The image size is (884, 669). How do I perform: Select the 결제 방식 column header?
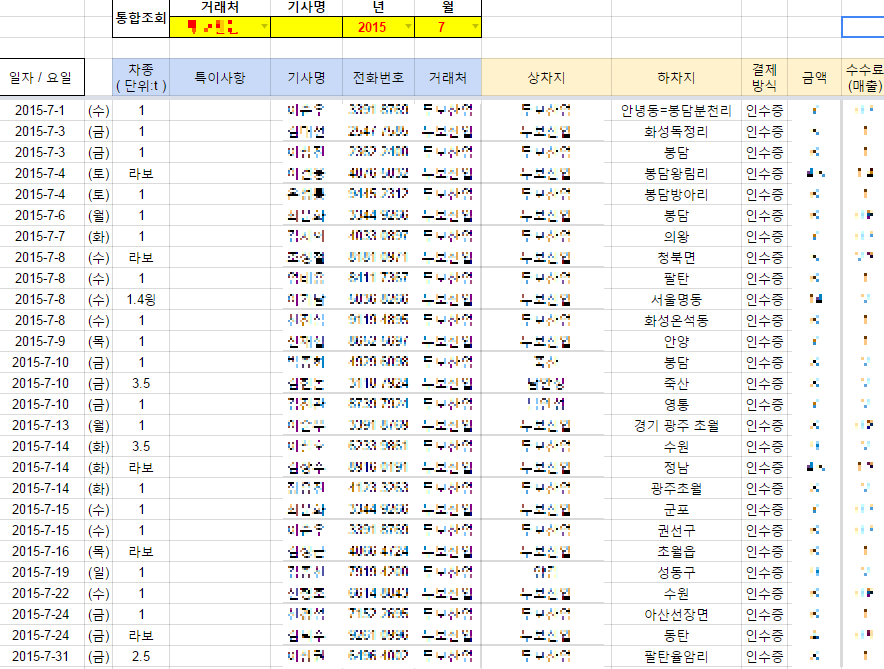point(765,77)
